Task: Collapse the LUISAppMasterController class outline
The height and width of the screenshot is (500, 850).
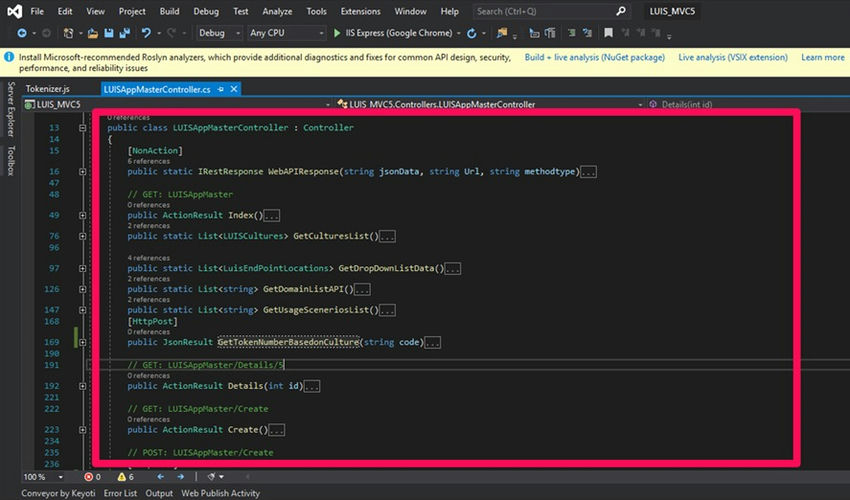Action: click(83, 129)
